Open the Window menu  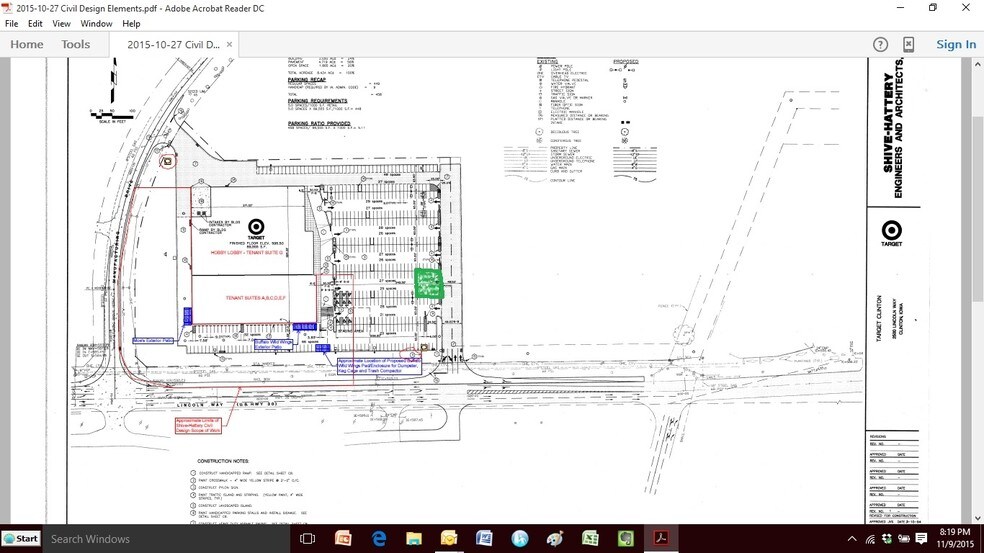(x=96, y=23)
